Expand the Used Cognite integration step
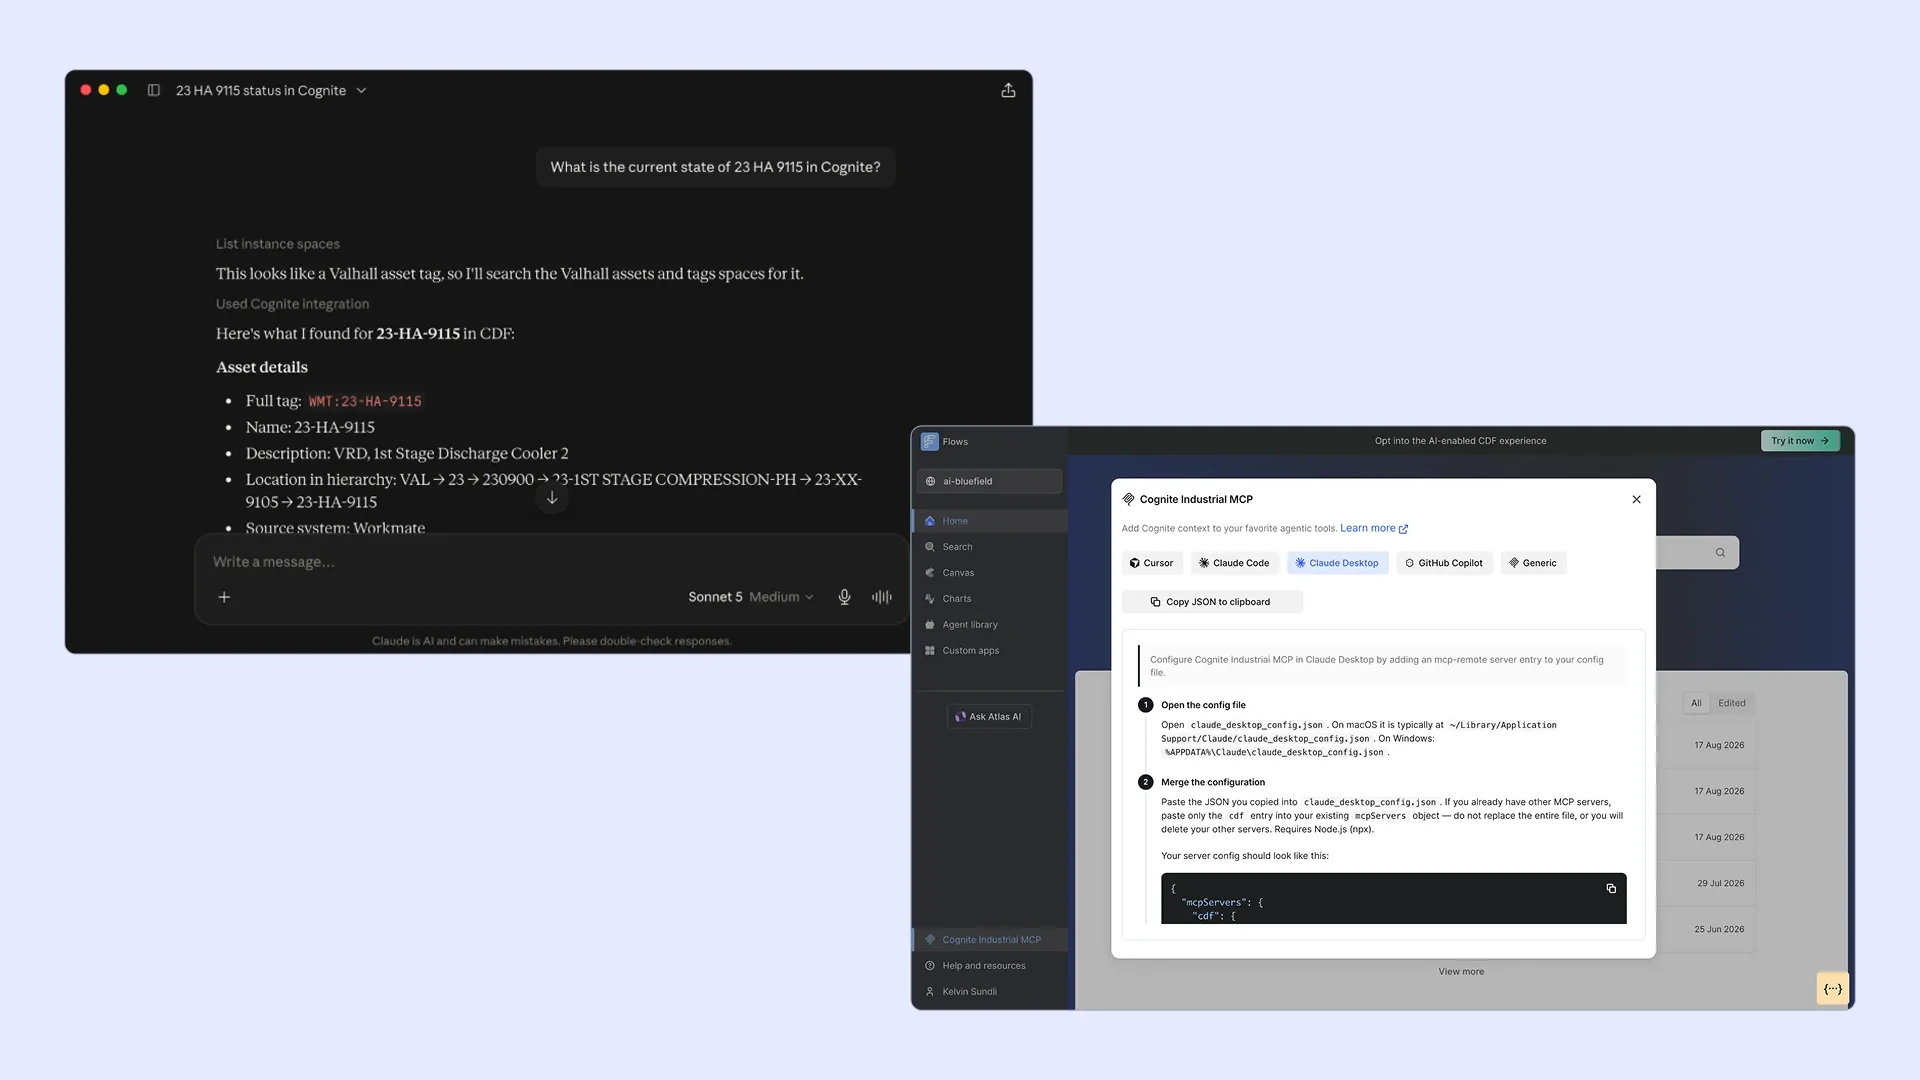This screenshot has height=1080, width=1920. [x=292, y=304]
